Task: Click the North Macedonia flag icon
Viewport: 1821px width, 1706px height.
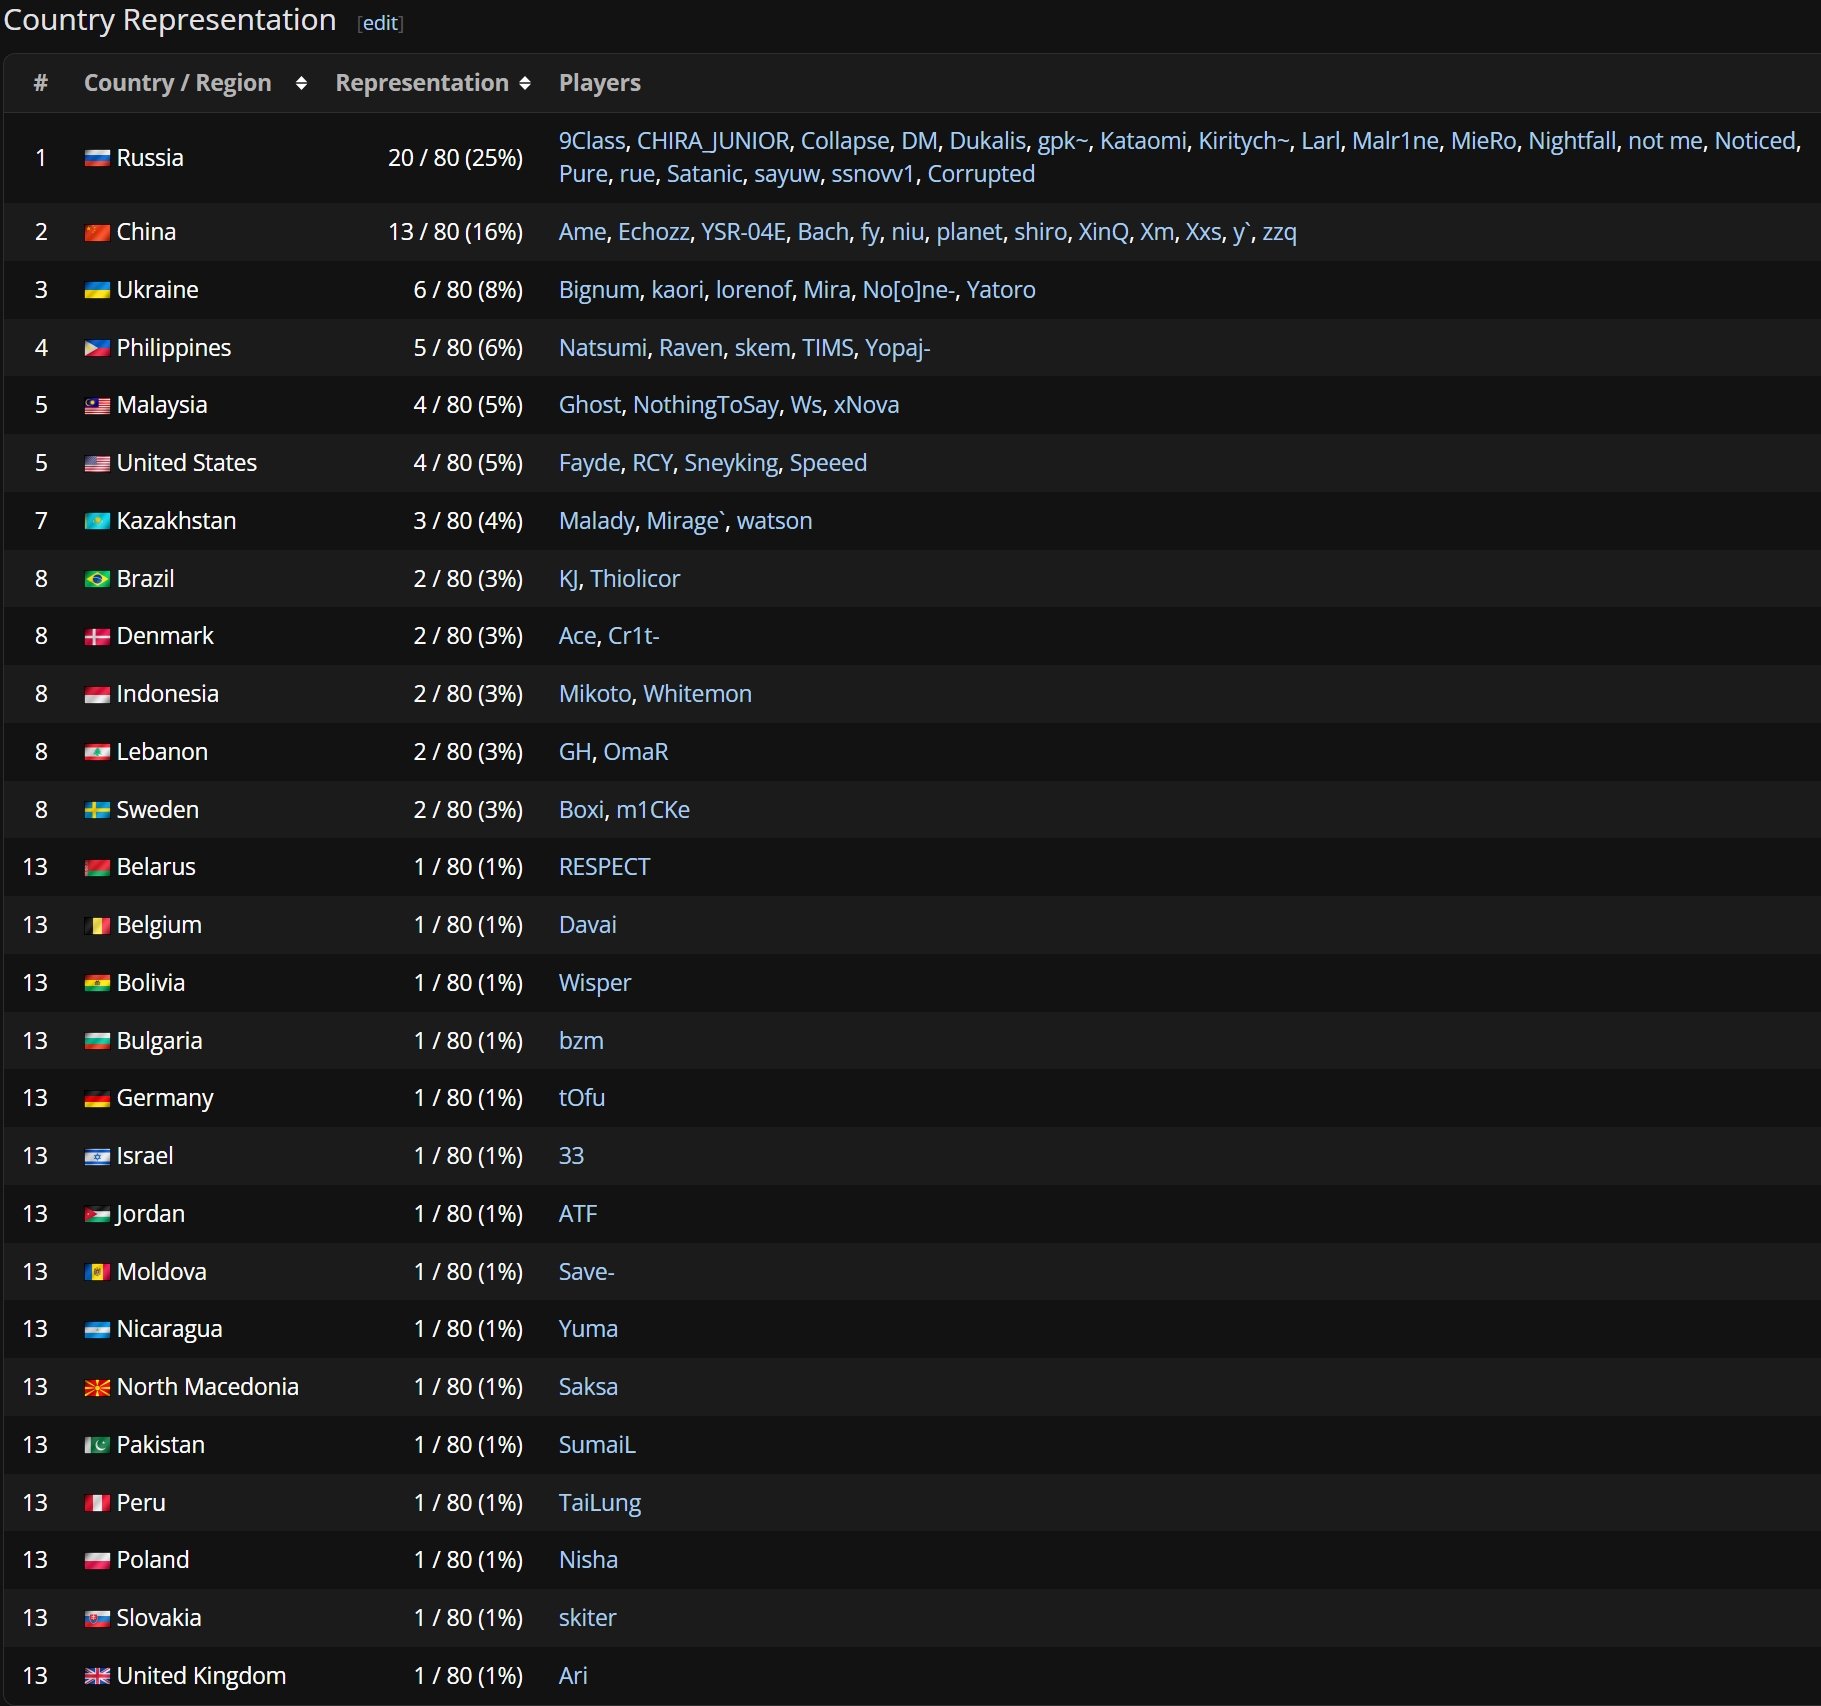Action: click(x=97, y=1387)
